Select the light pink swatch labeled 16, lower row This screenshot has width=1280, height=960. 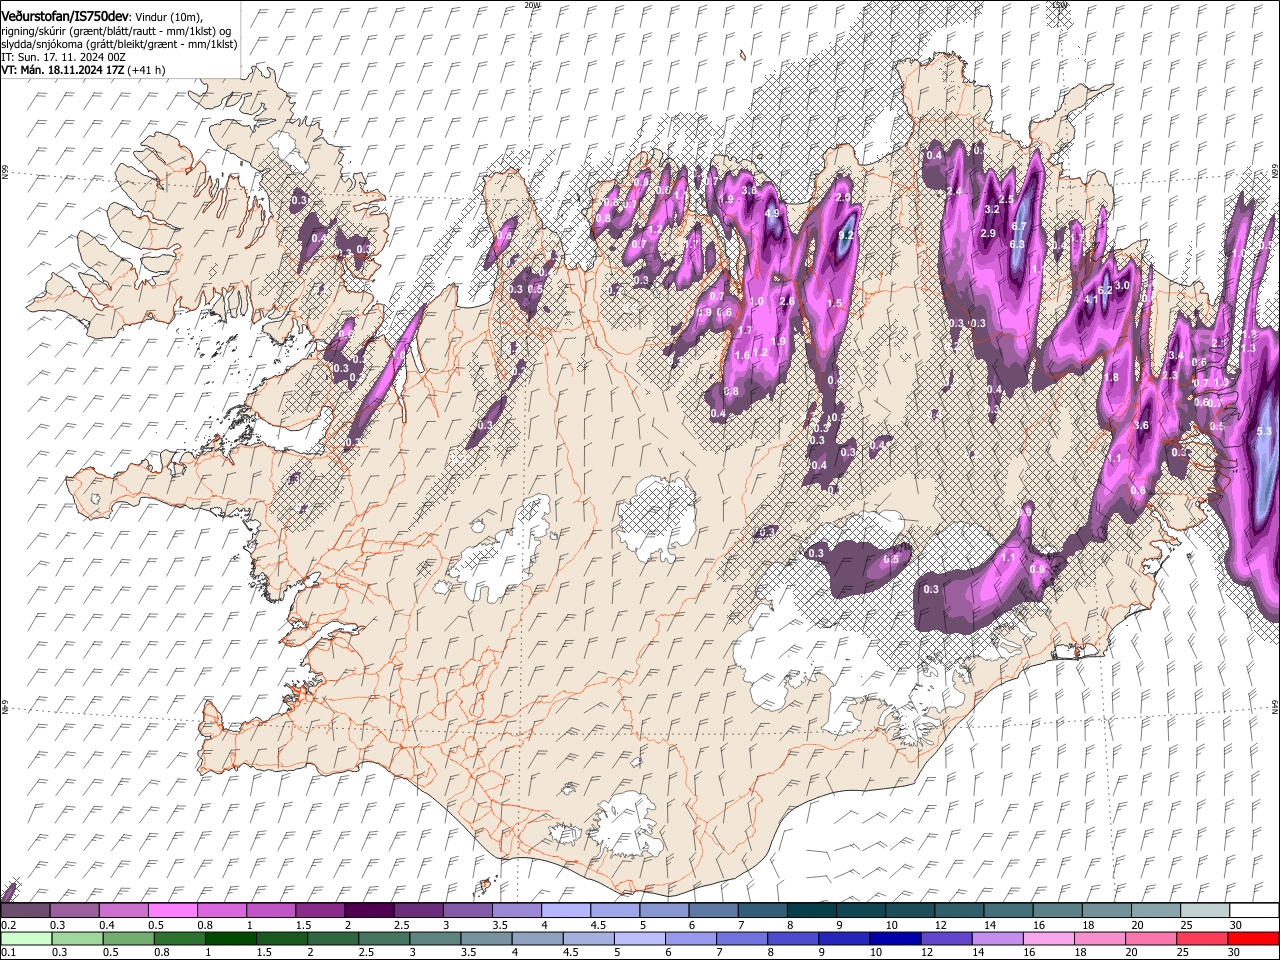click(1050, 939)
